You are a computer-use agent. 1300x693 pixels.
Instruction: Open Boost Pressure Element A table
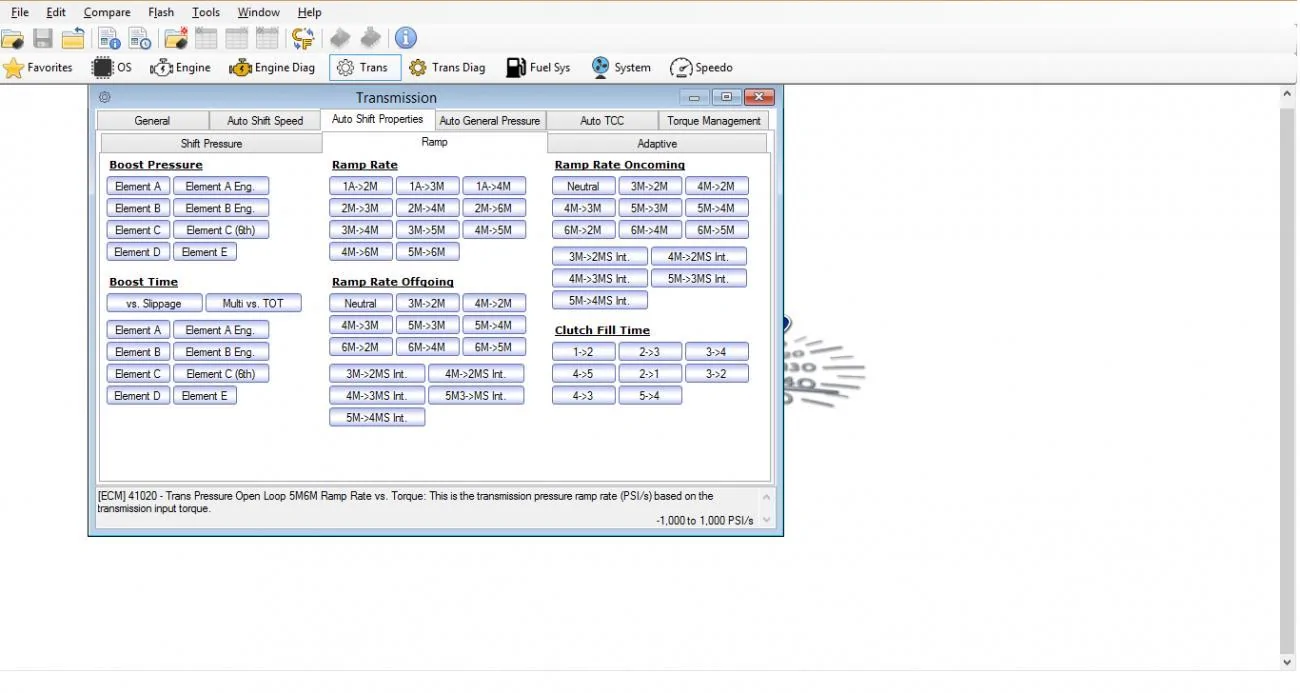[x=138, y=186]
